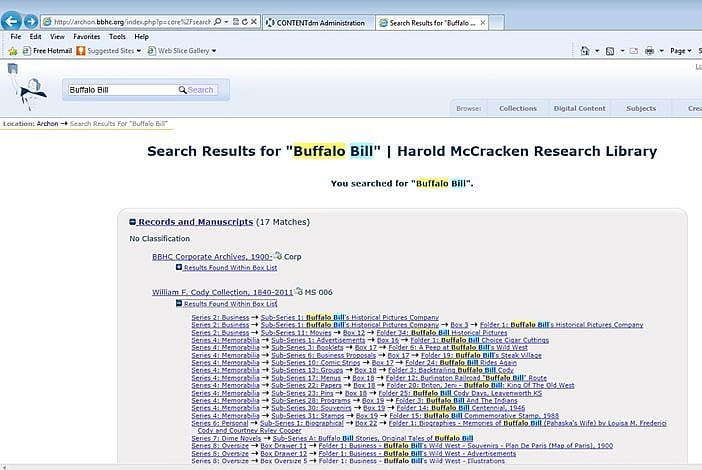Click the icon next to BBHC Corporate Archives

click(278, 256)
